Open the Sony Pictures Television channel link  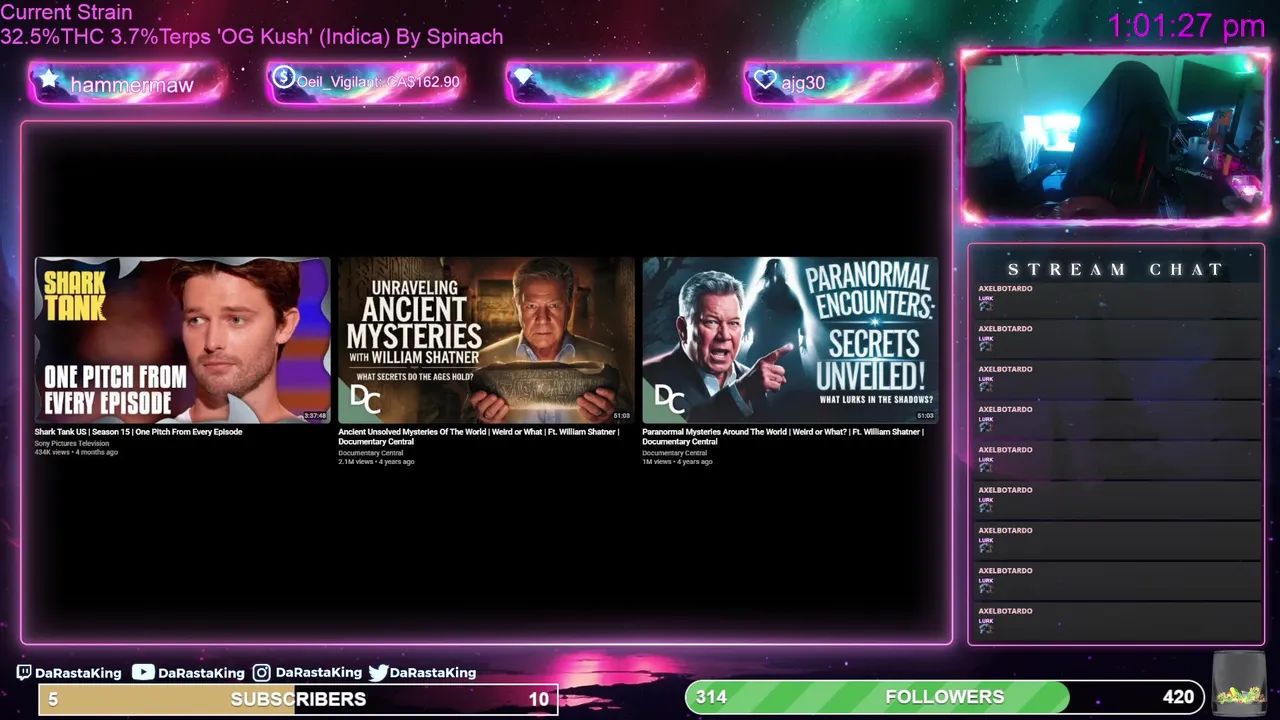(x=72, y=443)
